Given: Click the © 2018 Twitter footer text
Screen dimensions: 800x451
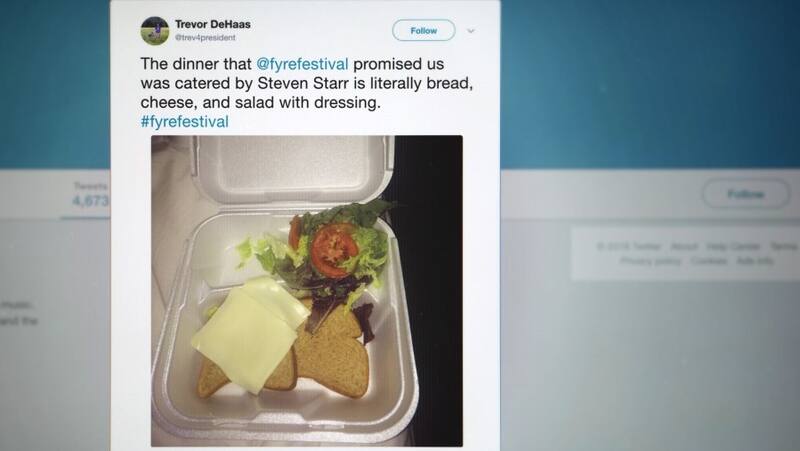Looking at the screenshot, I should pos(629,246).
